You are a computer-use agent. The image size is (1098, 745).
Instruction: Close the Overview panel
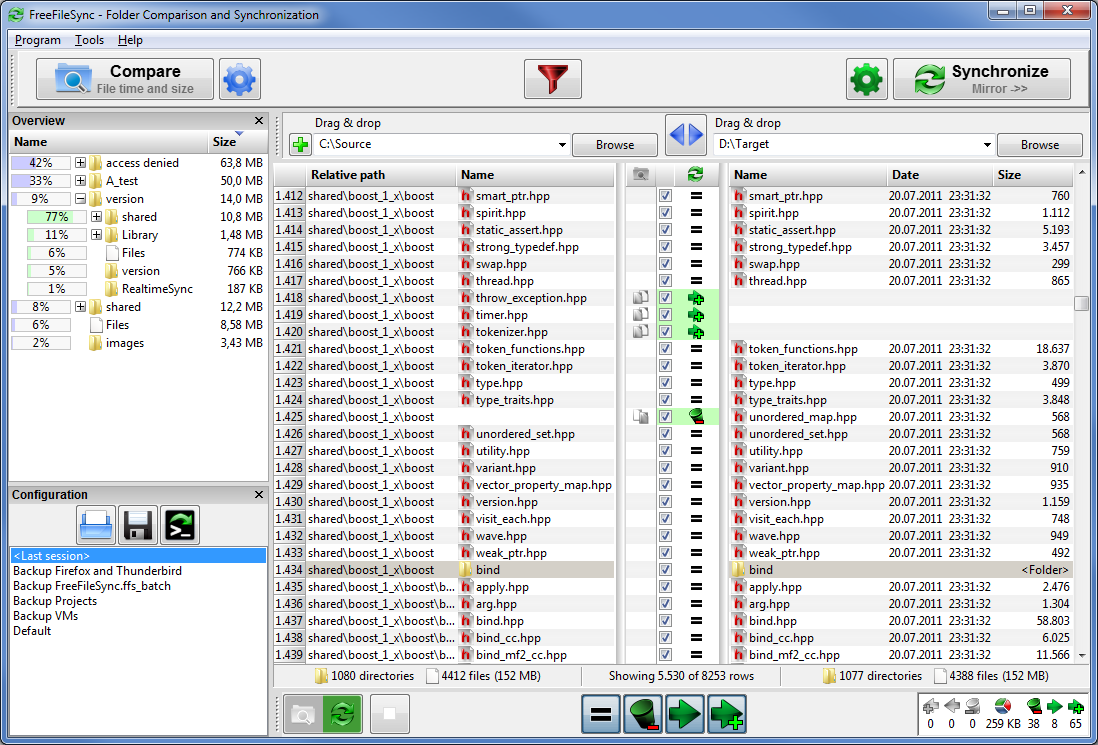(x=258, y=120)
